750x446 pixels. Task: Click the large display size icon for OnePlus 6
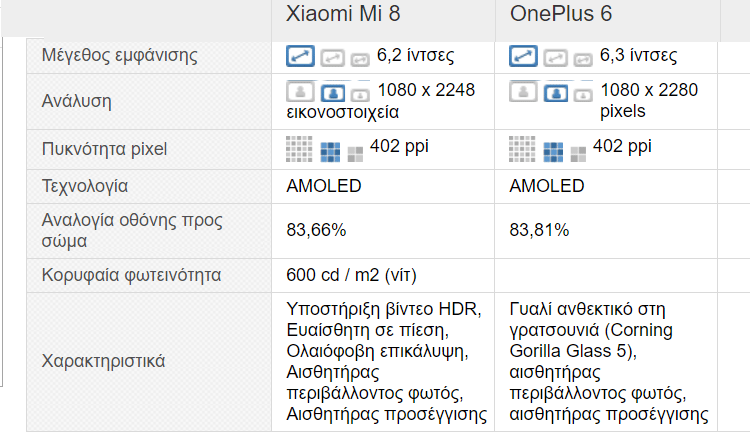(523, 56)
